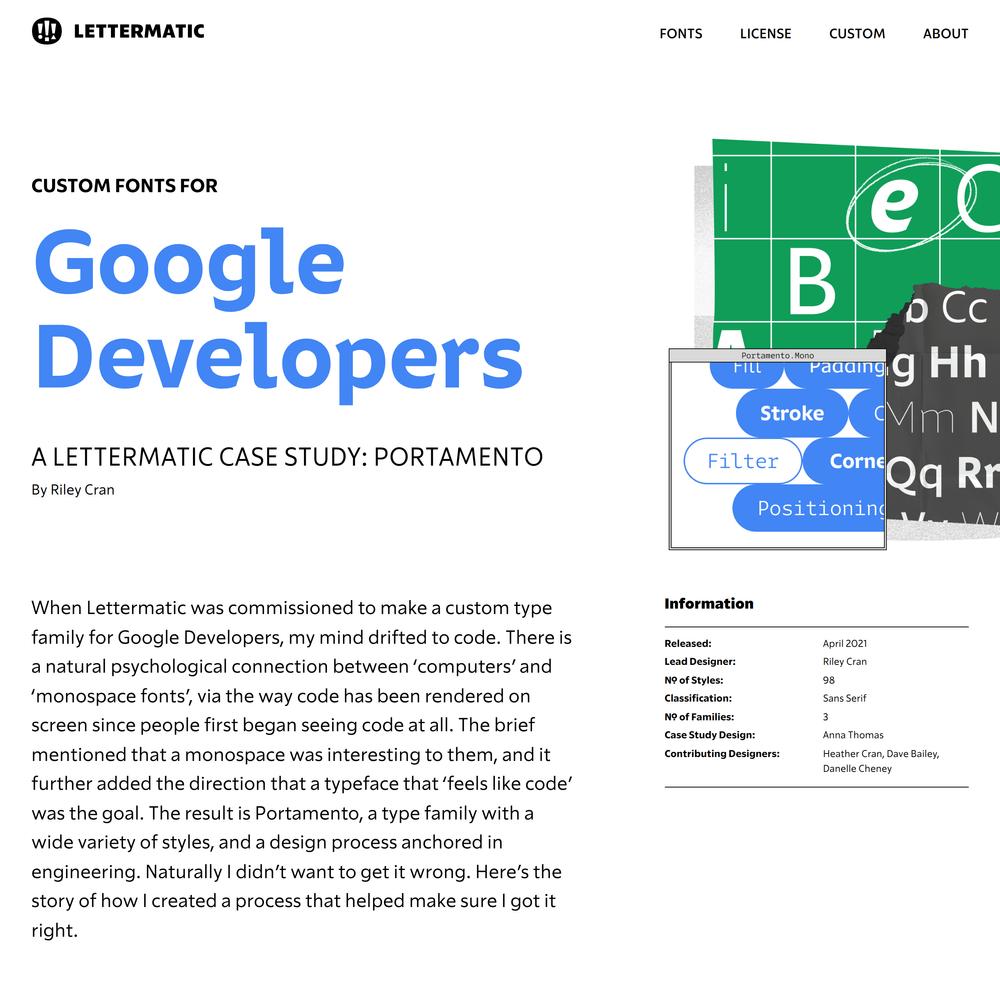Click the 'Information' heading
This screenshot has width=1000, height=1000.
(709, 603)
